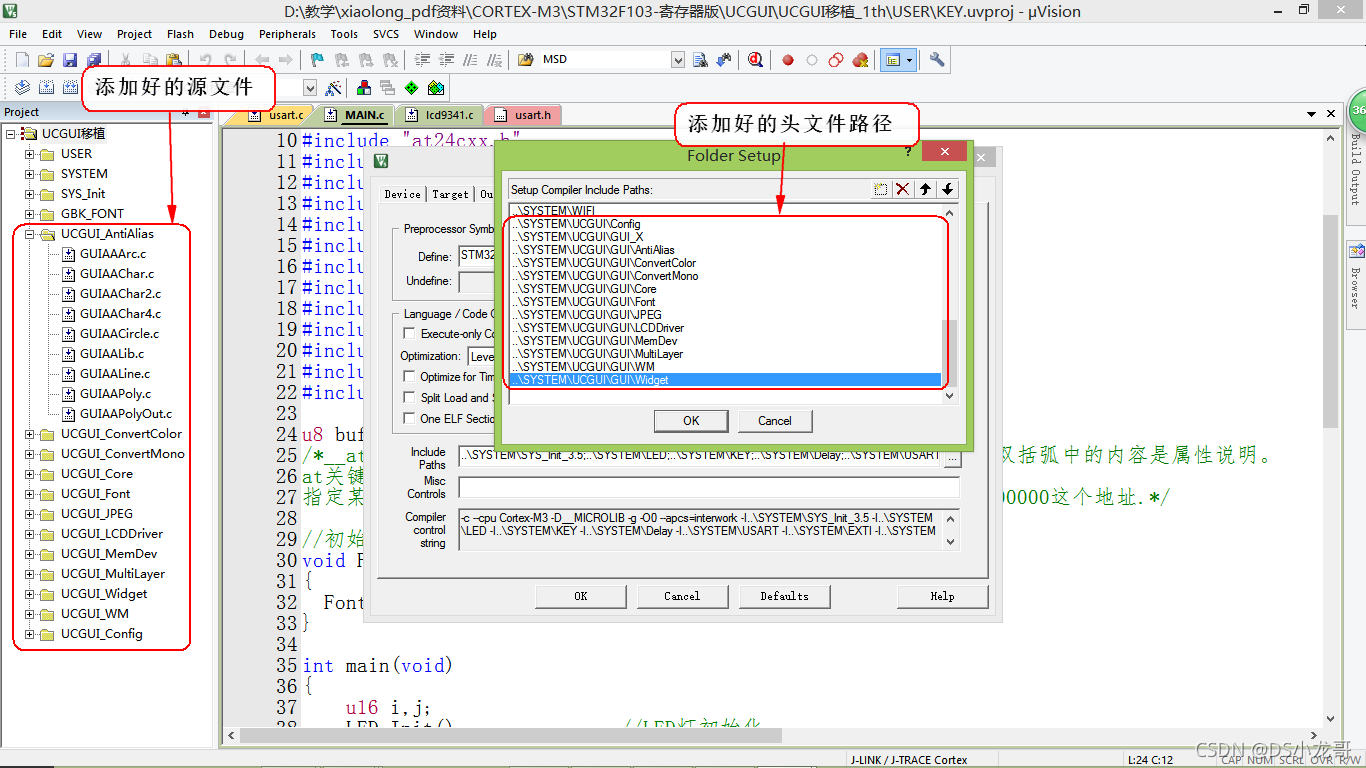This screenshot has width=1366, height=768.
Task: Toggle Split Load and Store checkbox
Action: coord(409,398)
